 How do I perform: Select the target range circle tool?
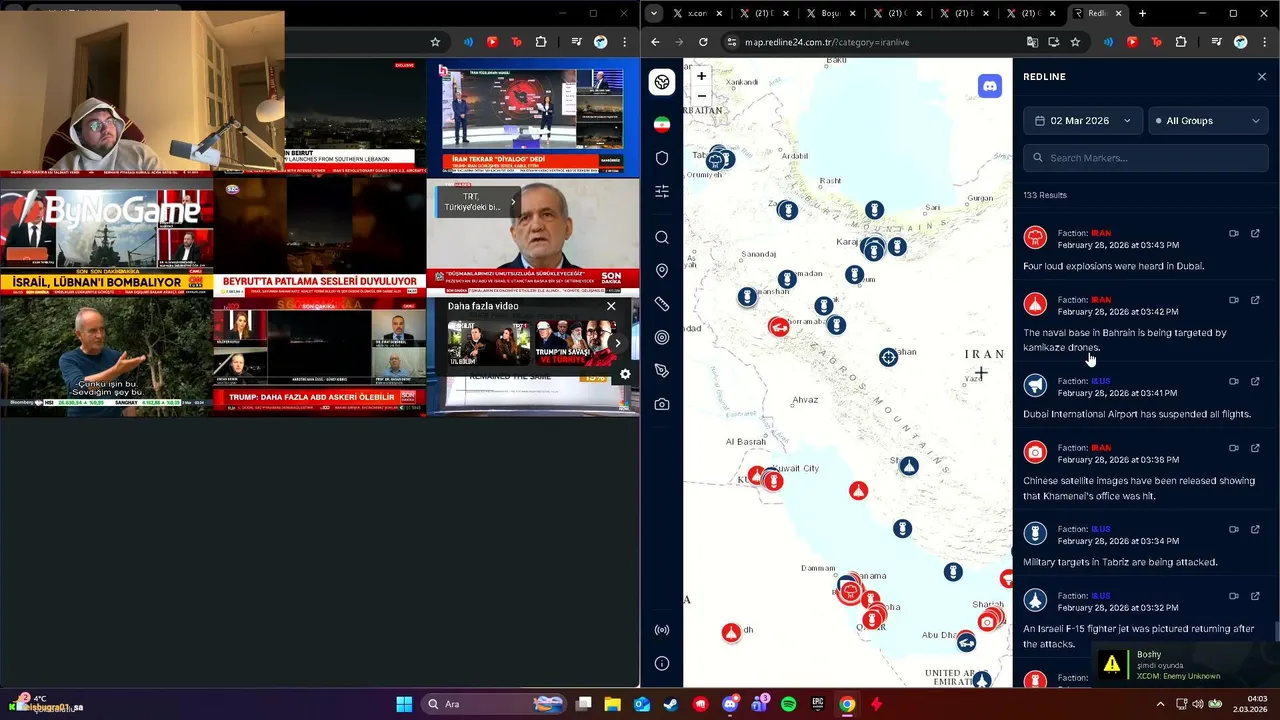[662, 337]
